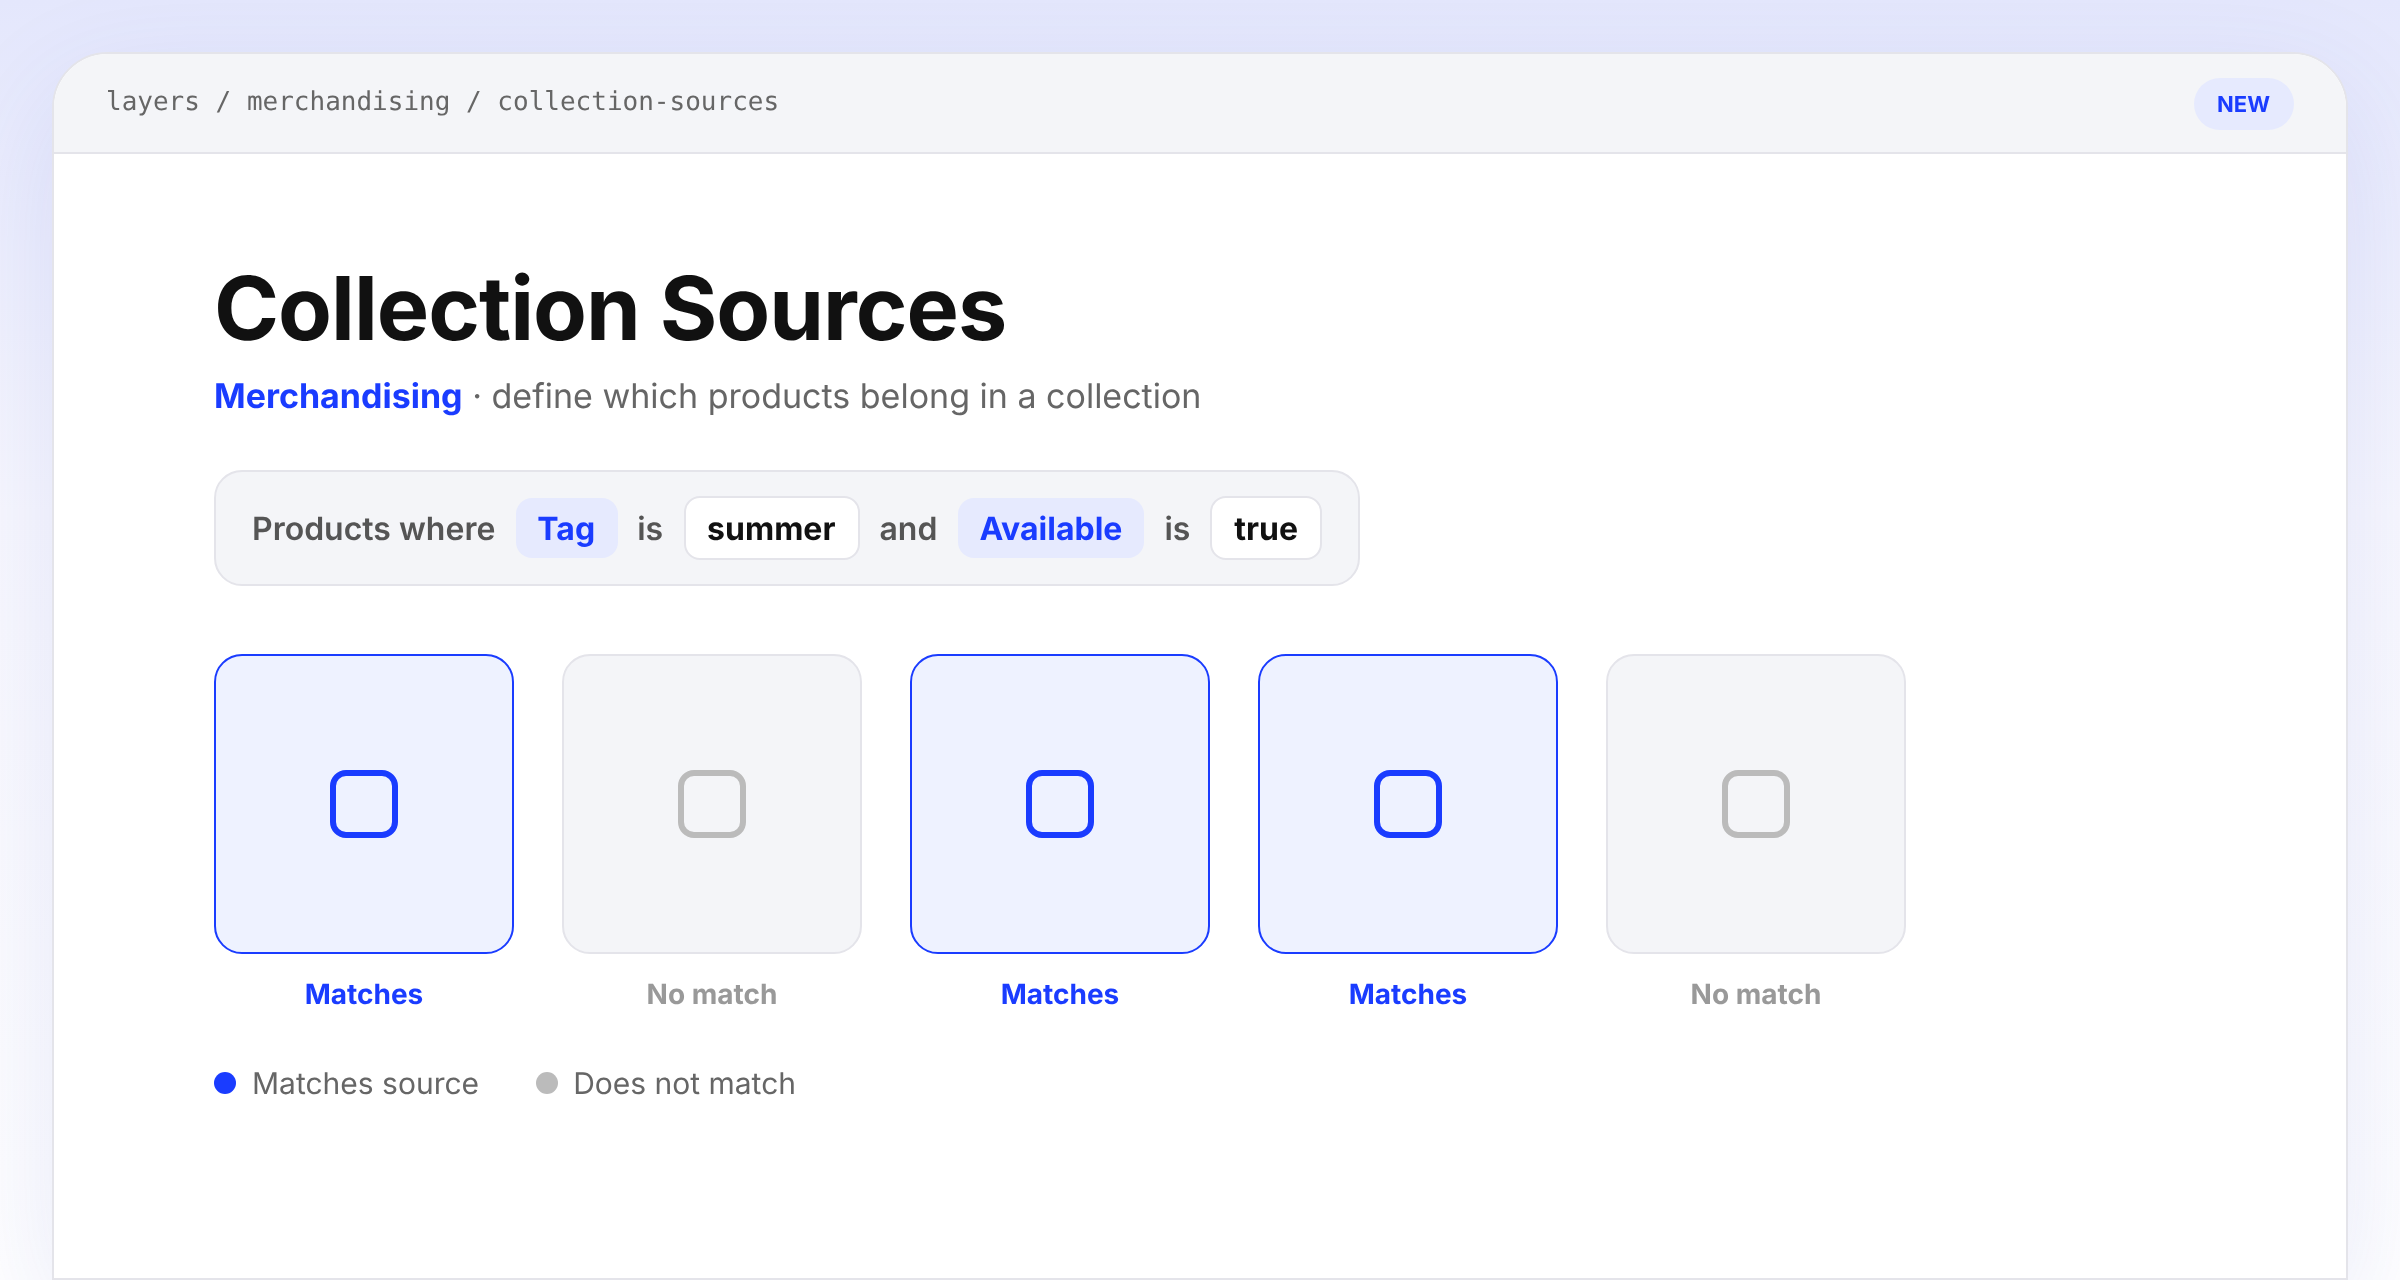Click collection-sources in the breadcrumb
The image size is (2400, 1280).
[638, 101]
